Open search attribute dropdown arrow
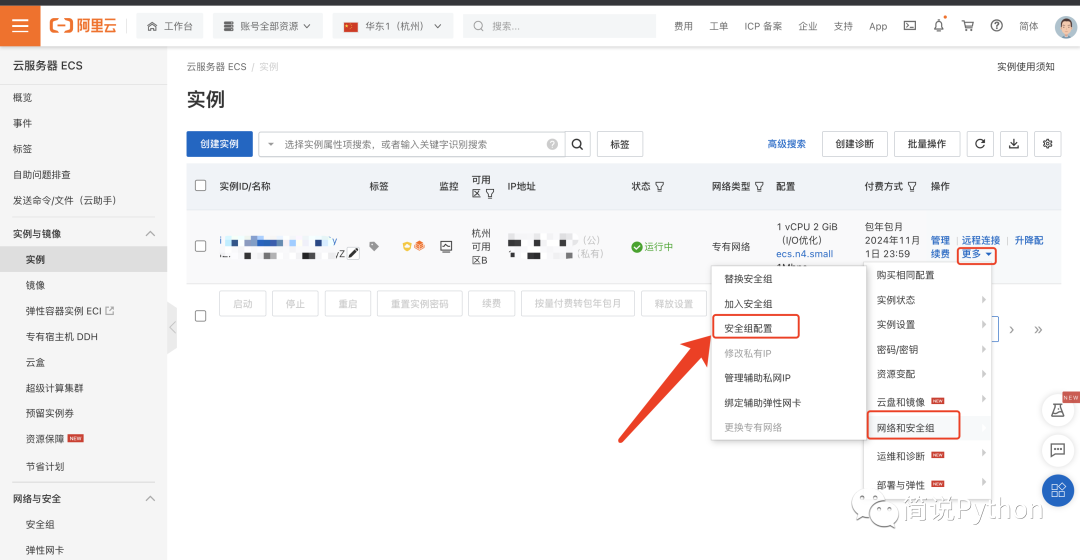This screenshot has width=1080, height=560. 271,144
